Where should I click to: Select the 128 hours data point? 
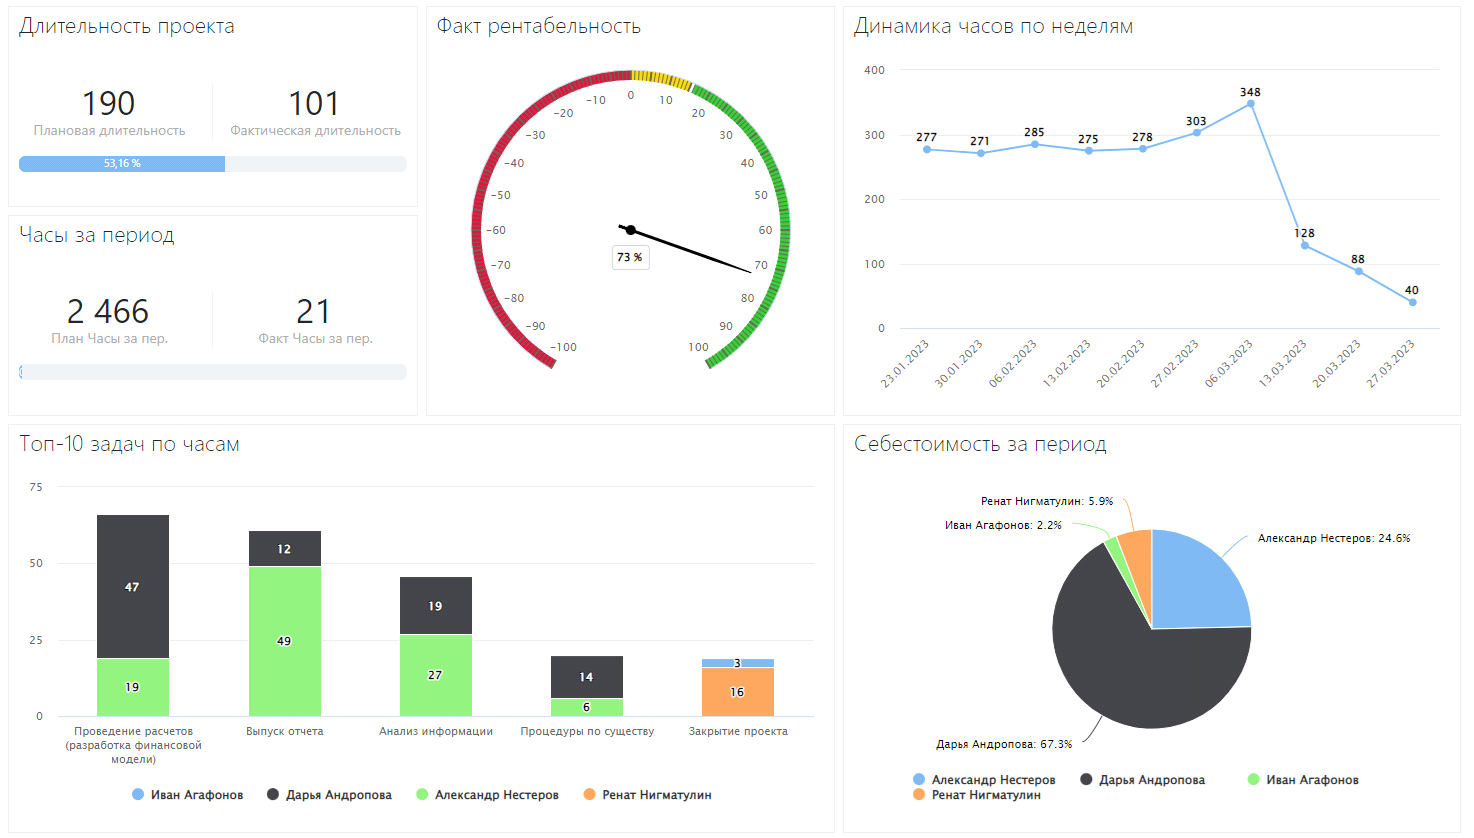pos(1305,245)
